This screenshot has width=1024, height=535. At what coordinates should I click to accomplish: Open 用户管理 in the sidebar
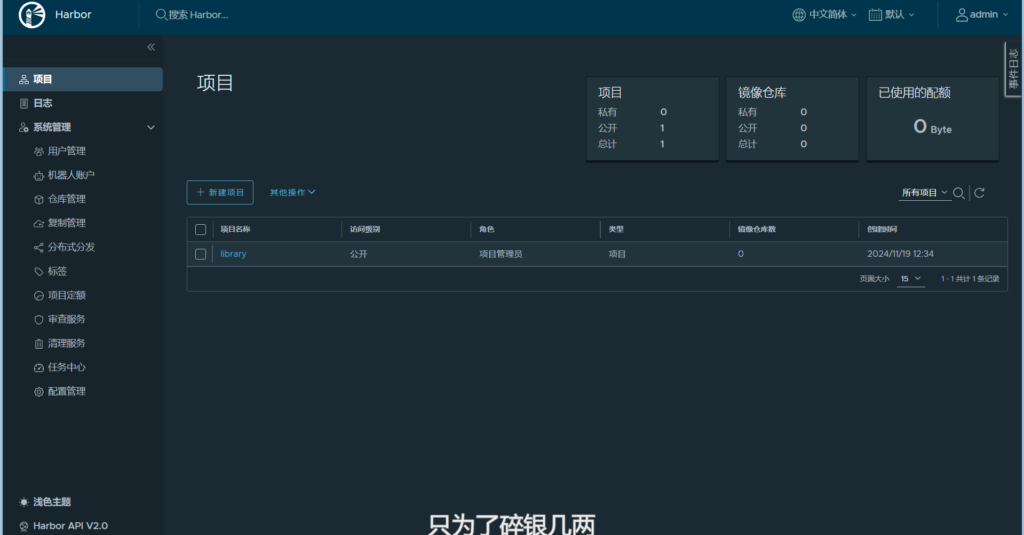point(66,151)
